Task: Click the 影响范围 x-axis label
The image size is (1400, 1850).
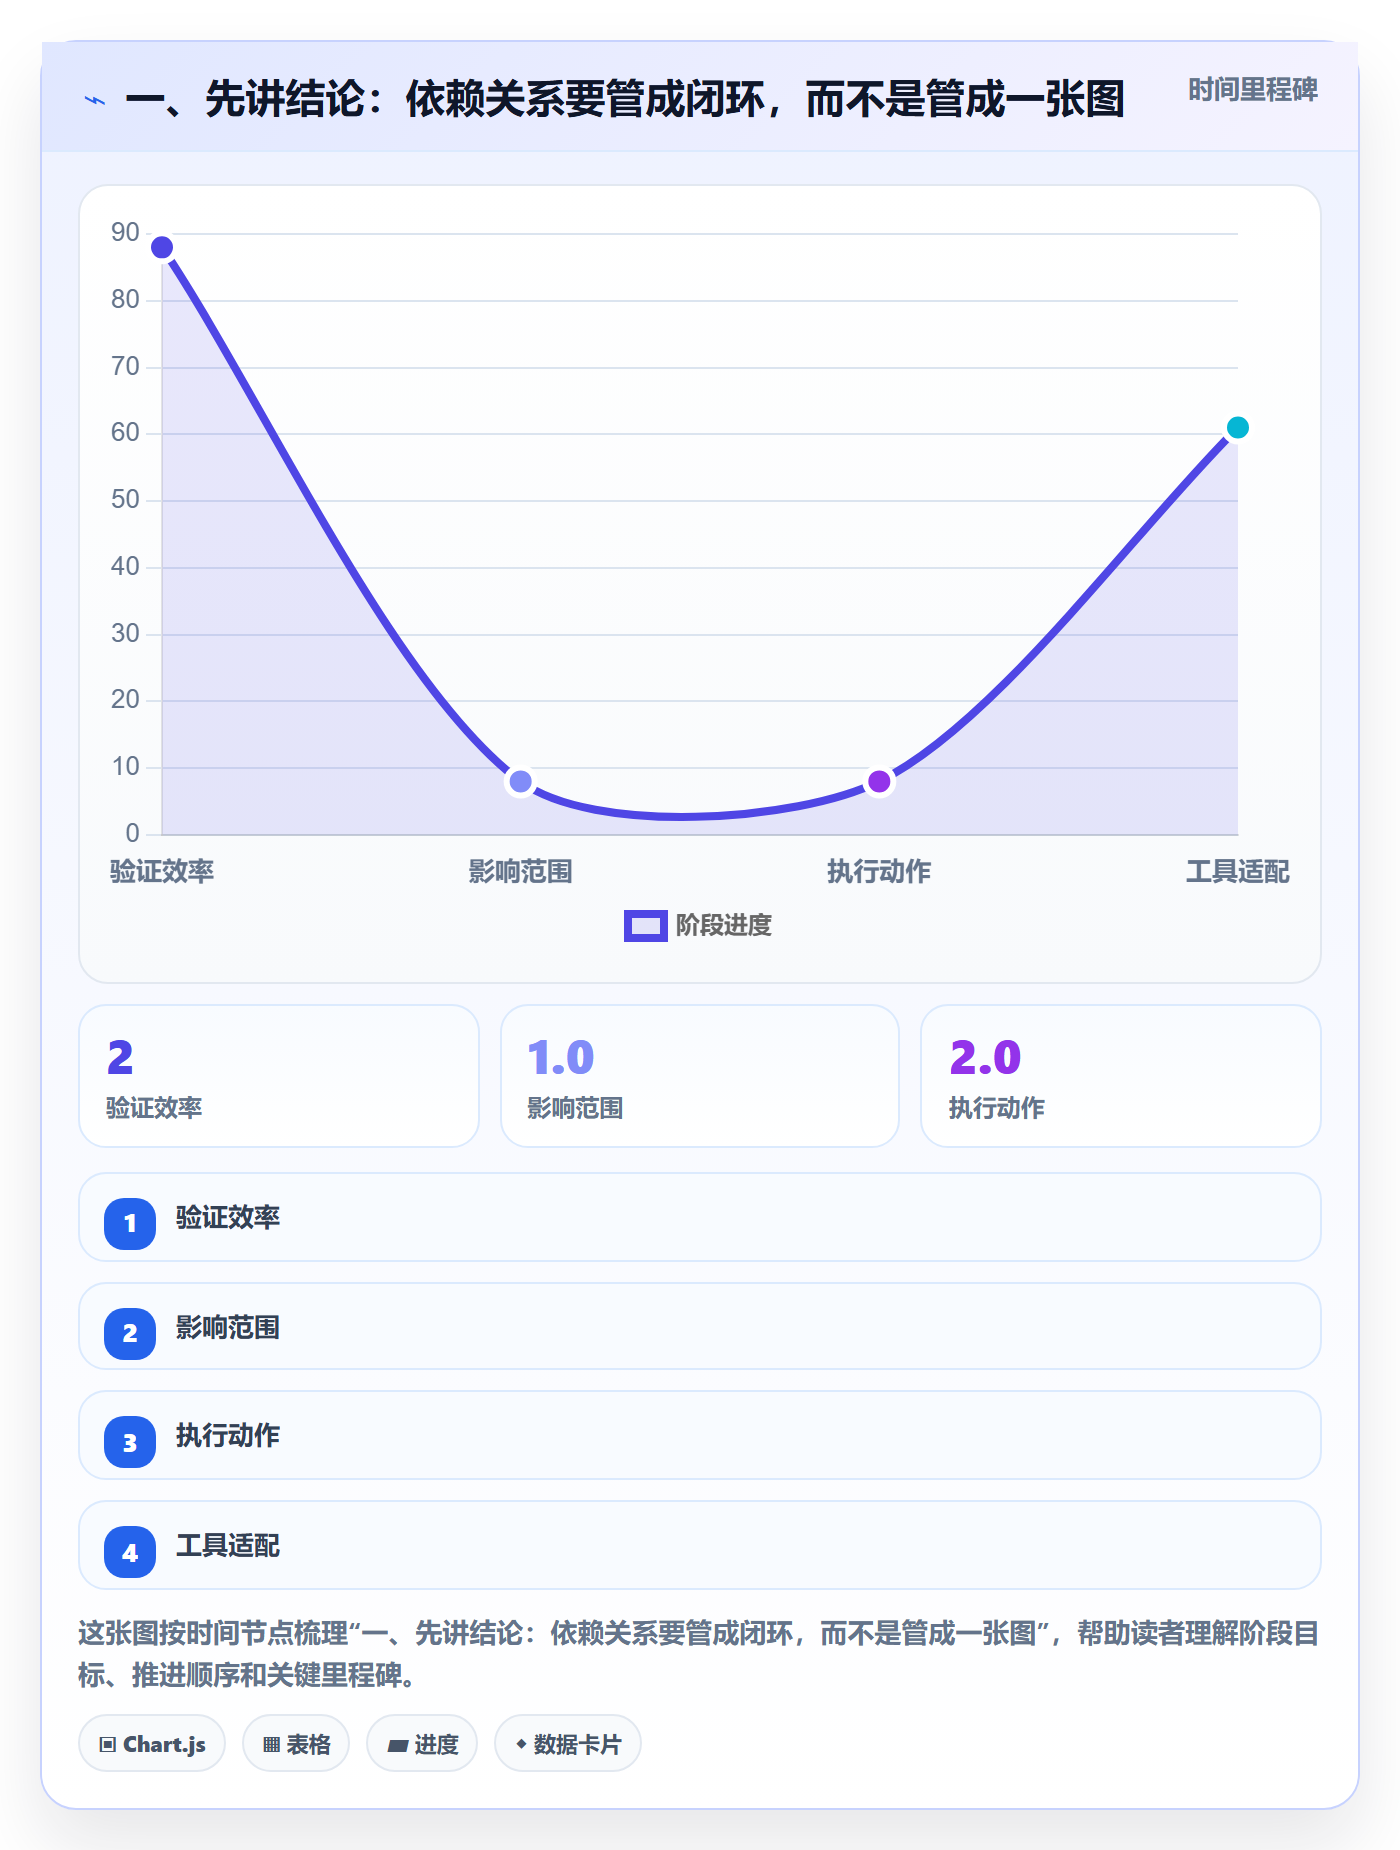Action: tap(520, 872)
